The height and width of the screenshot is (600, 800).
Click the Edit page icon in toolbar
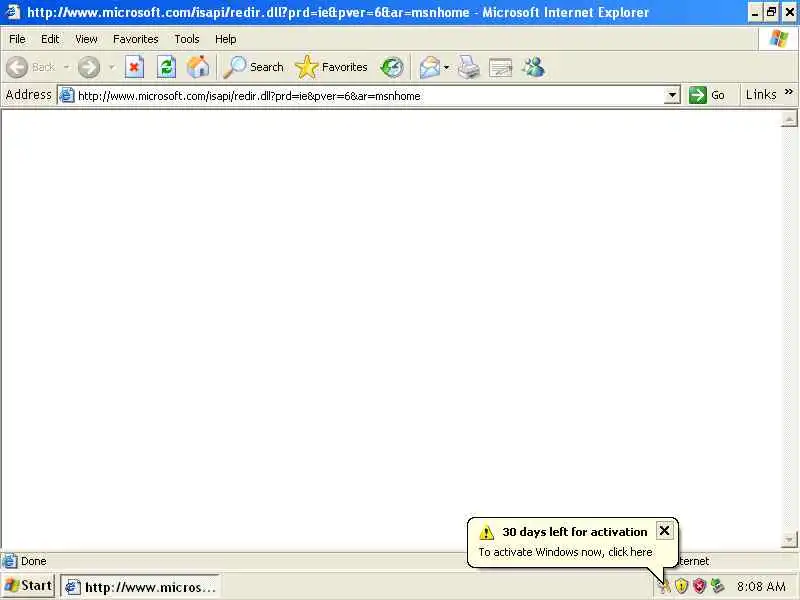[501, 67]
